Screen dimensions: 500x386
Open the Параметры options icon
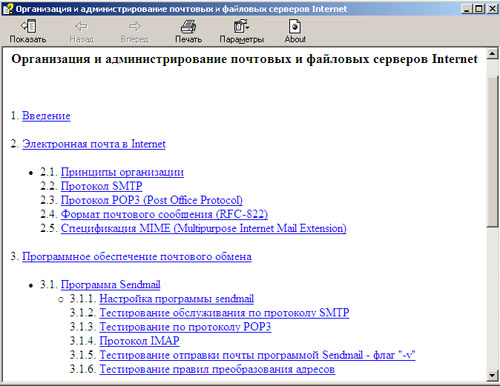(241, 26)
